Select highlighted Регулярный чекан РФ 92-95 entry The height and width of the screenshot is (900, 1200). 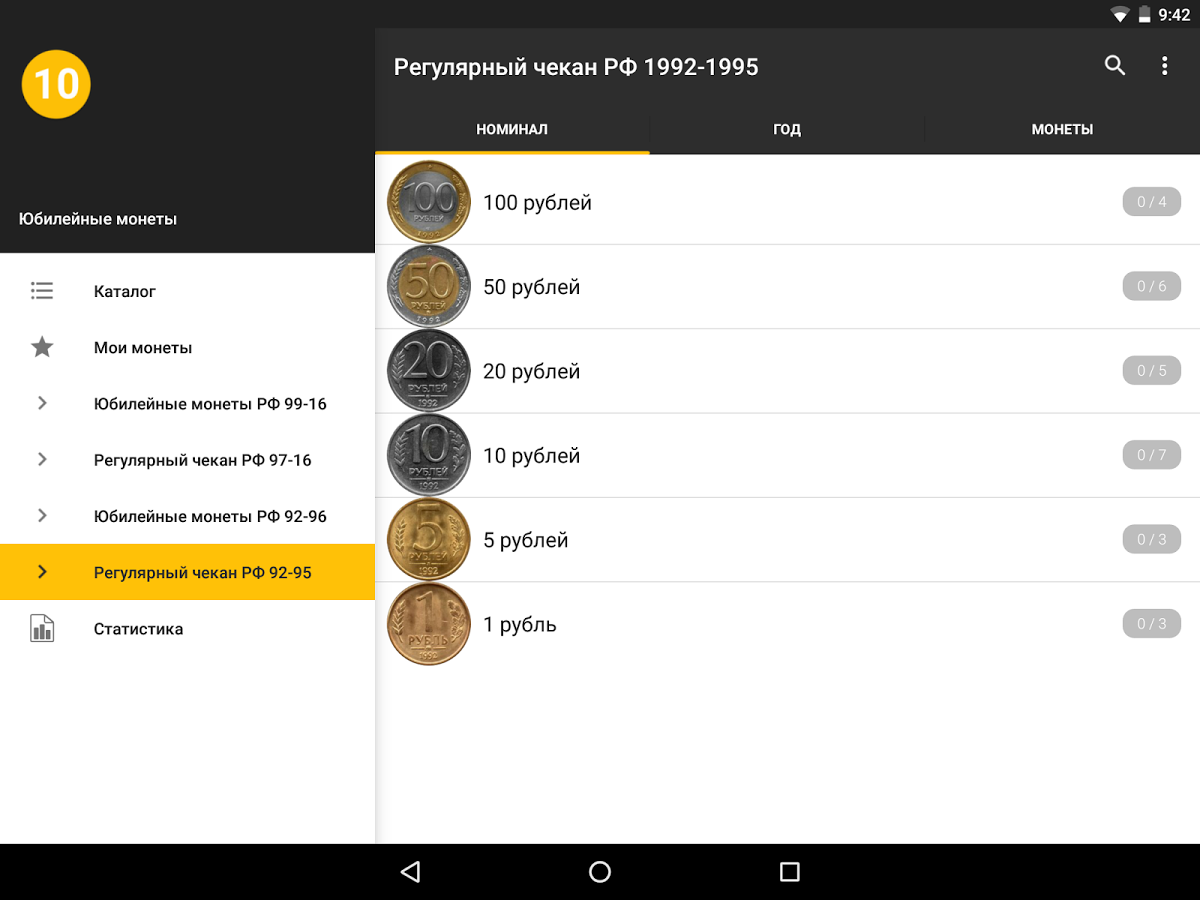pos(187,572)
